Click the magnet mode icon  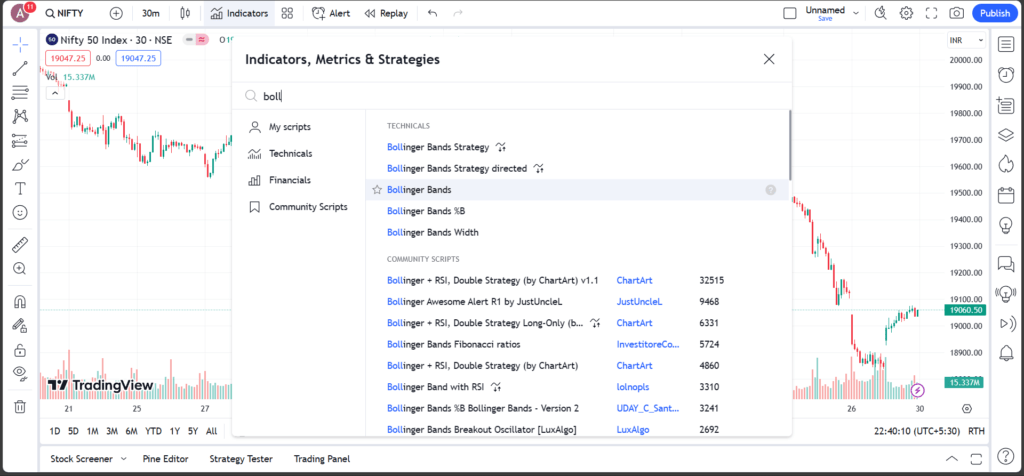[19, 302]
